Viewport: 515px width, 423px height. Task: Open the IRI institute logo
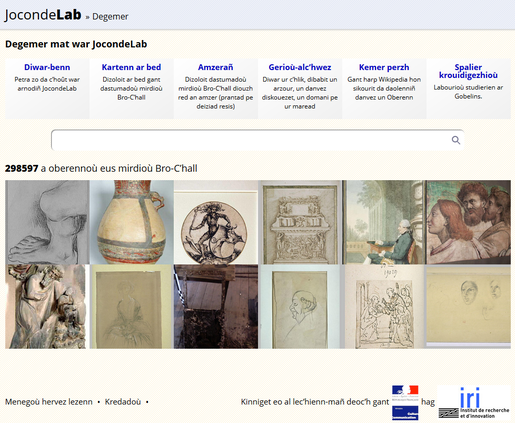click(474, 402)
